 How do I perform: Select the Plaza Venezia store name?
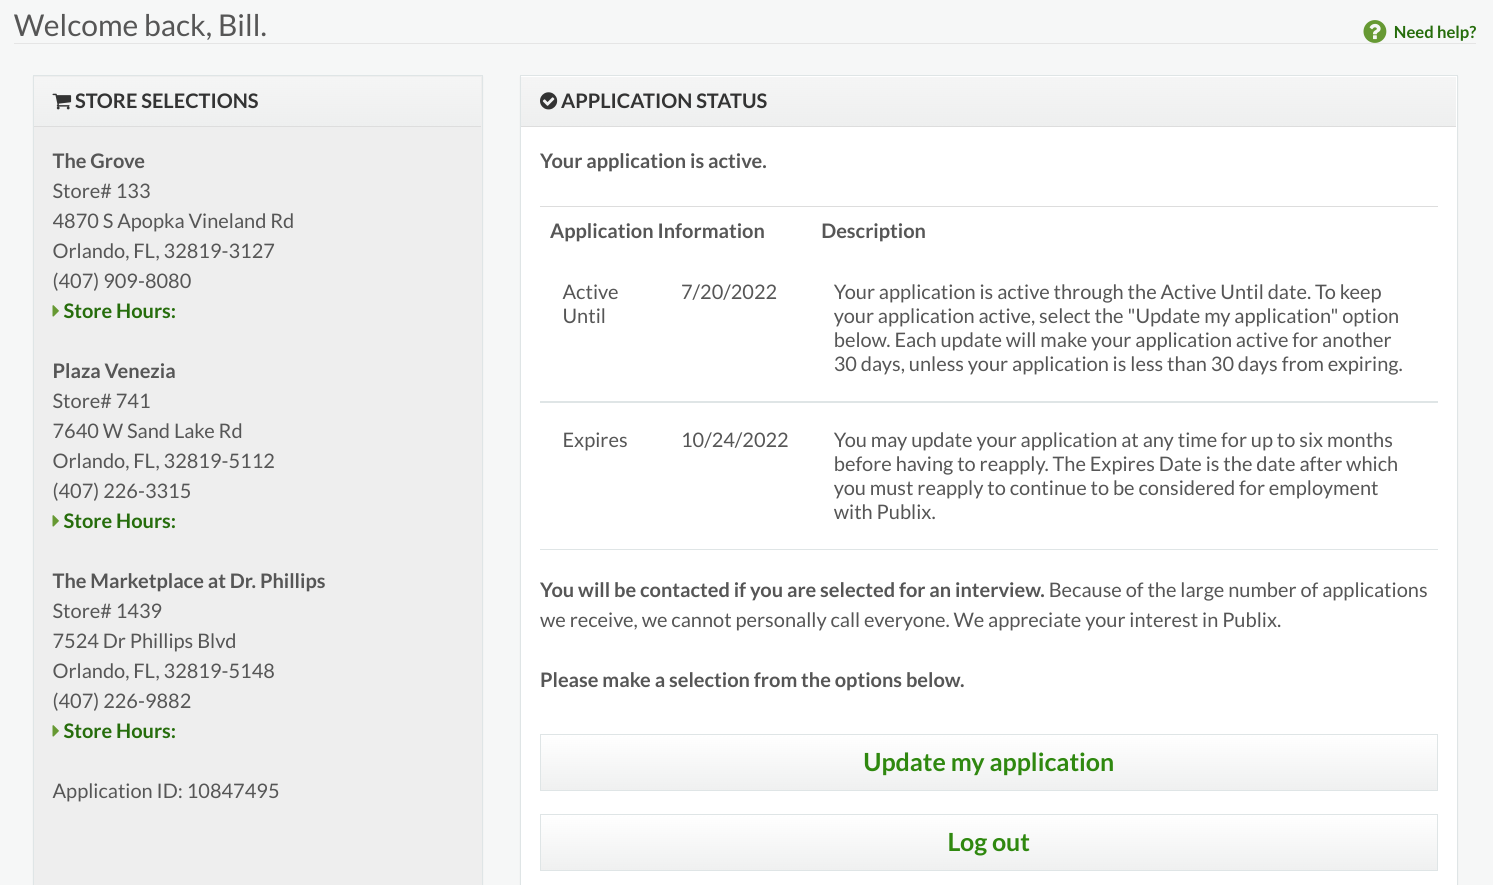114,371
